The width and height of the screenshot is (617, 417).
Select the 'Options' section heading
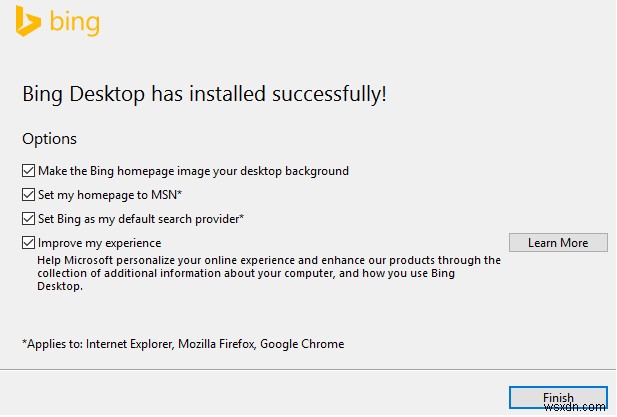49,139
